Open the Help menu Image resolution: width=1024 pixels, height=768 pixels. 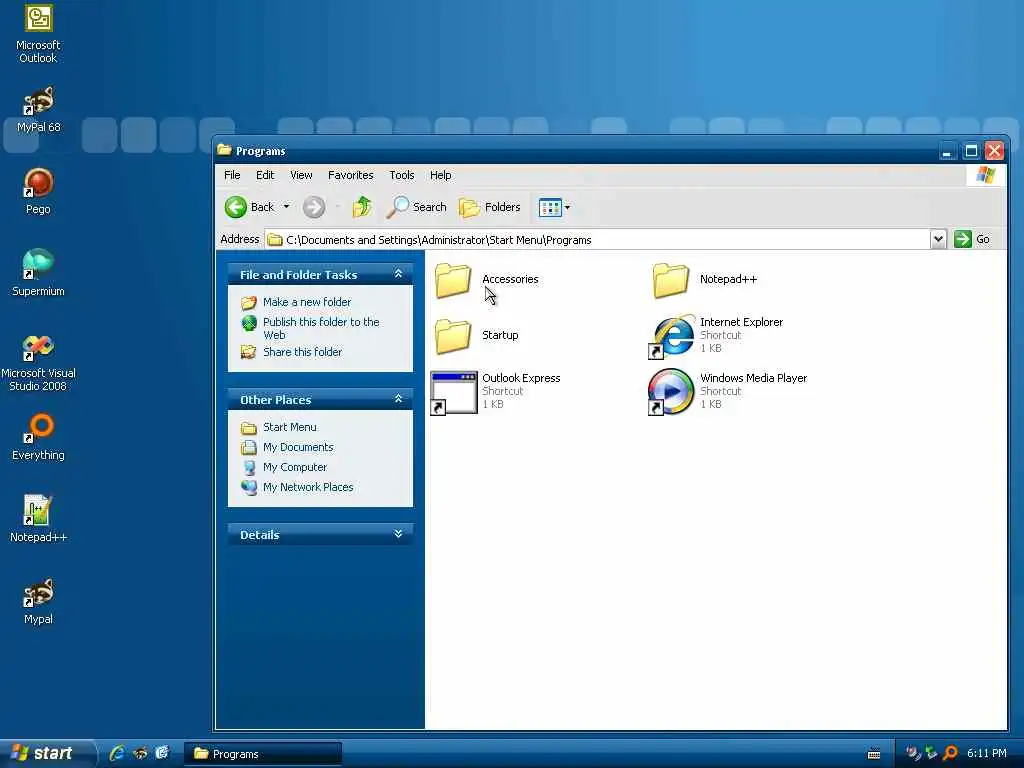(x=440, y=175)
